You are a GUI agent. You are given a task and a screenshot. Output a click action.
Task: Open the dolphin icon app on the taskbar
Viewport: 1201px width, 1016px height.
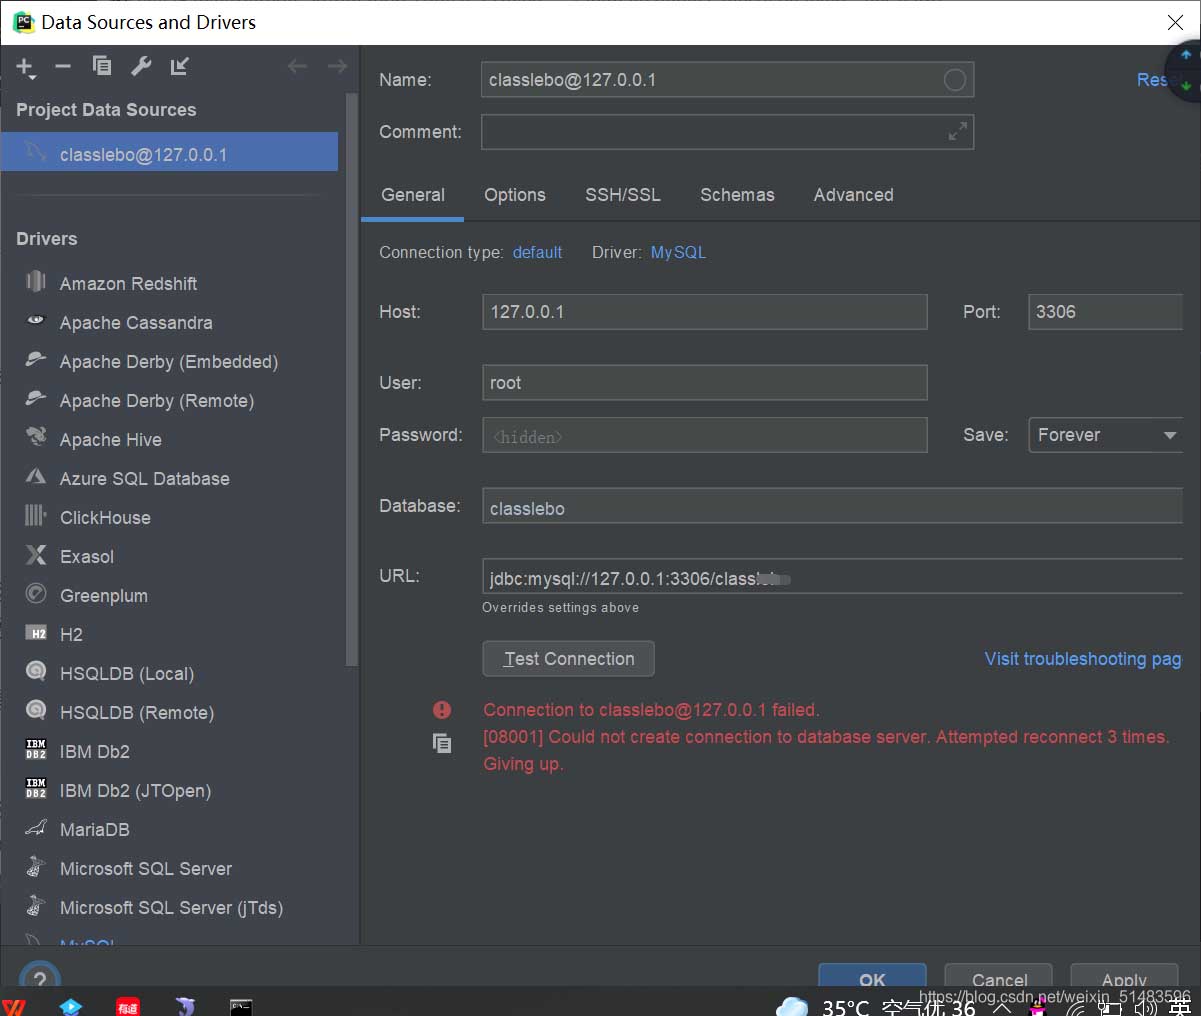184,1006
